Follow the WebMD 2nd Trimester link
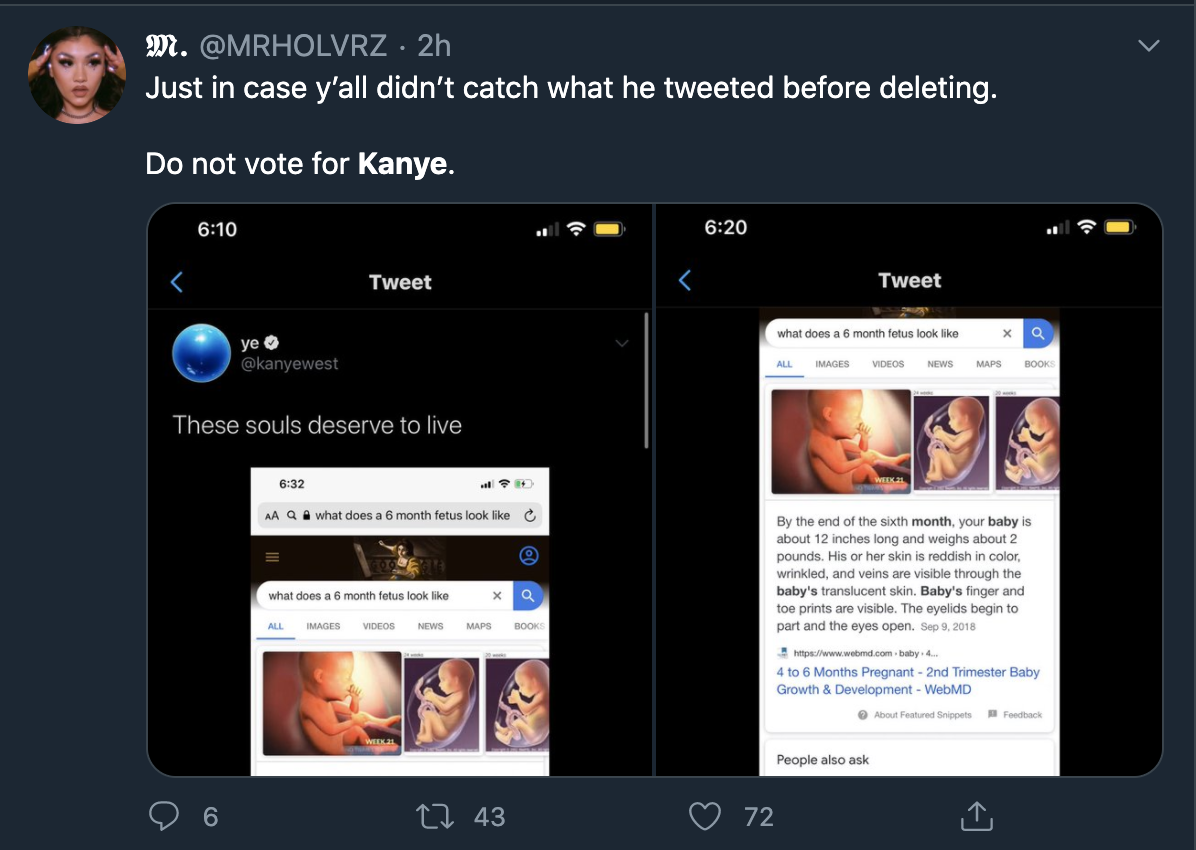 coord(908,681)
